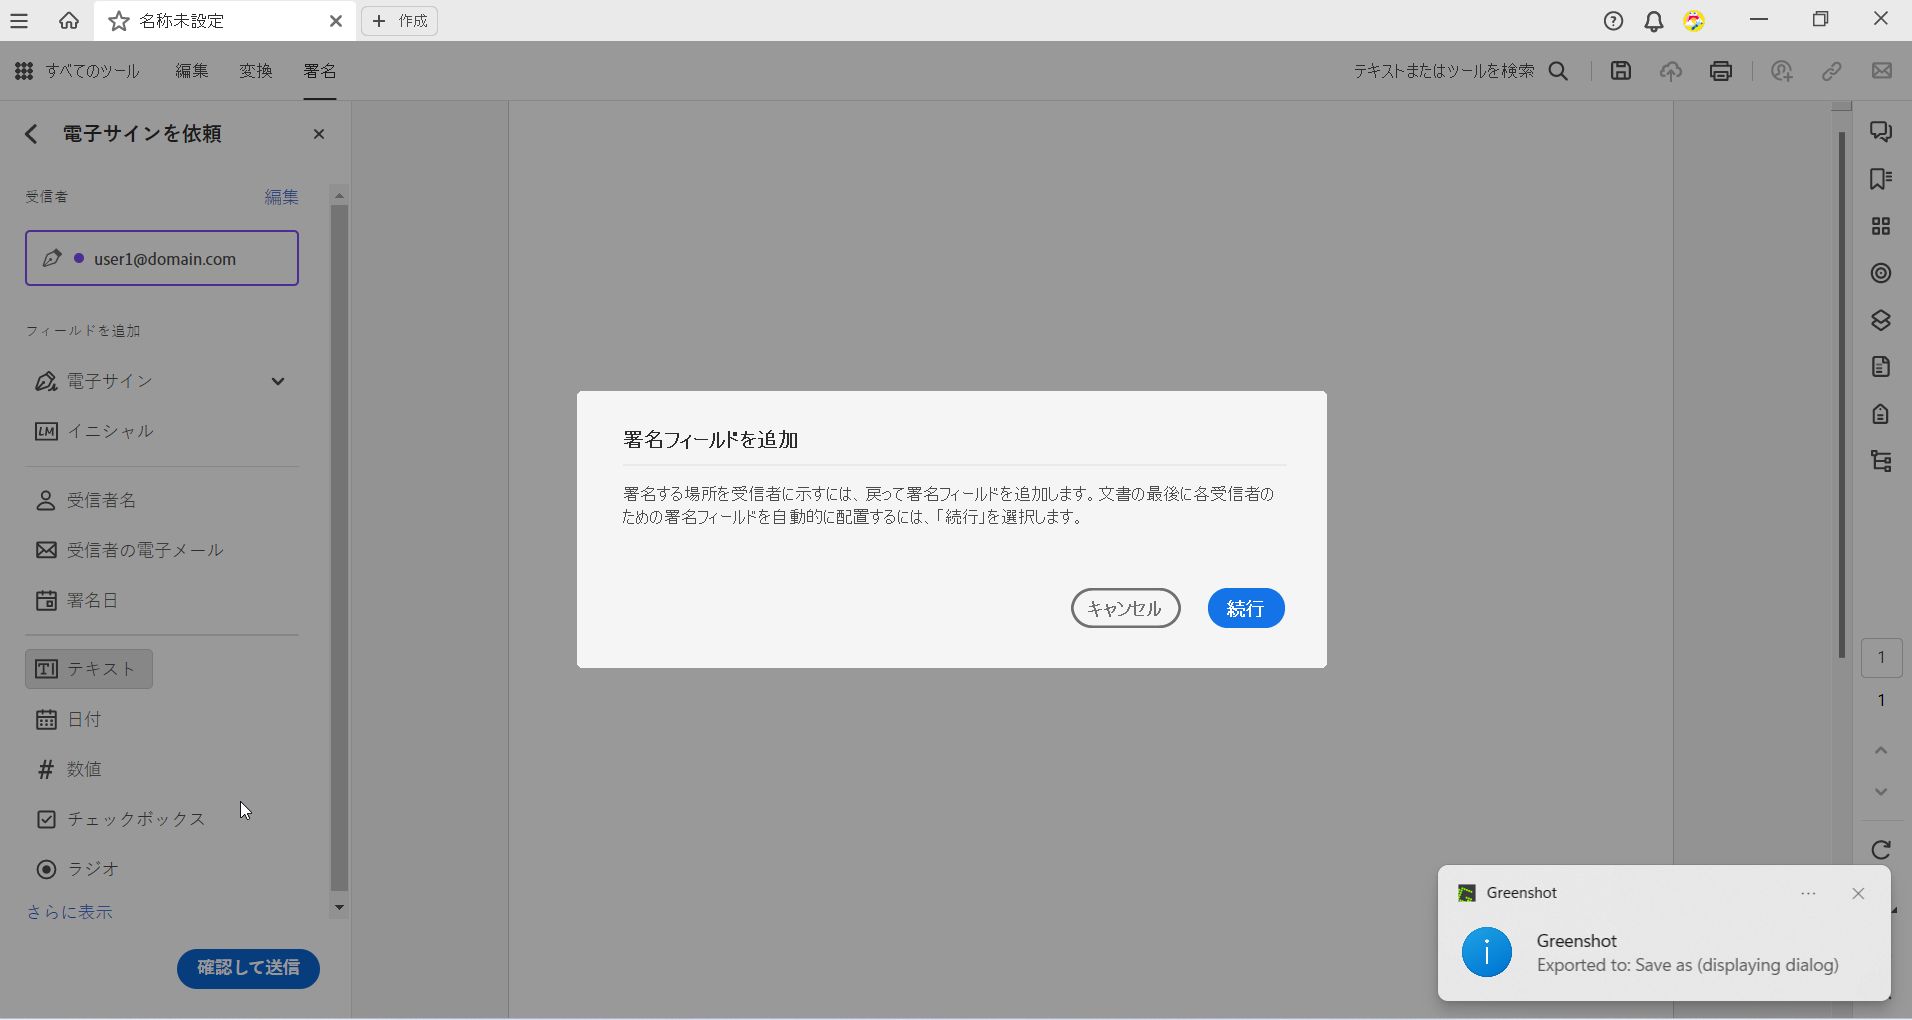This screenshot has width=1912, height=1020.
Task: Open the notifications bell icon
Action: [x=1654, y=20]
